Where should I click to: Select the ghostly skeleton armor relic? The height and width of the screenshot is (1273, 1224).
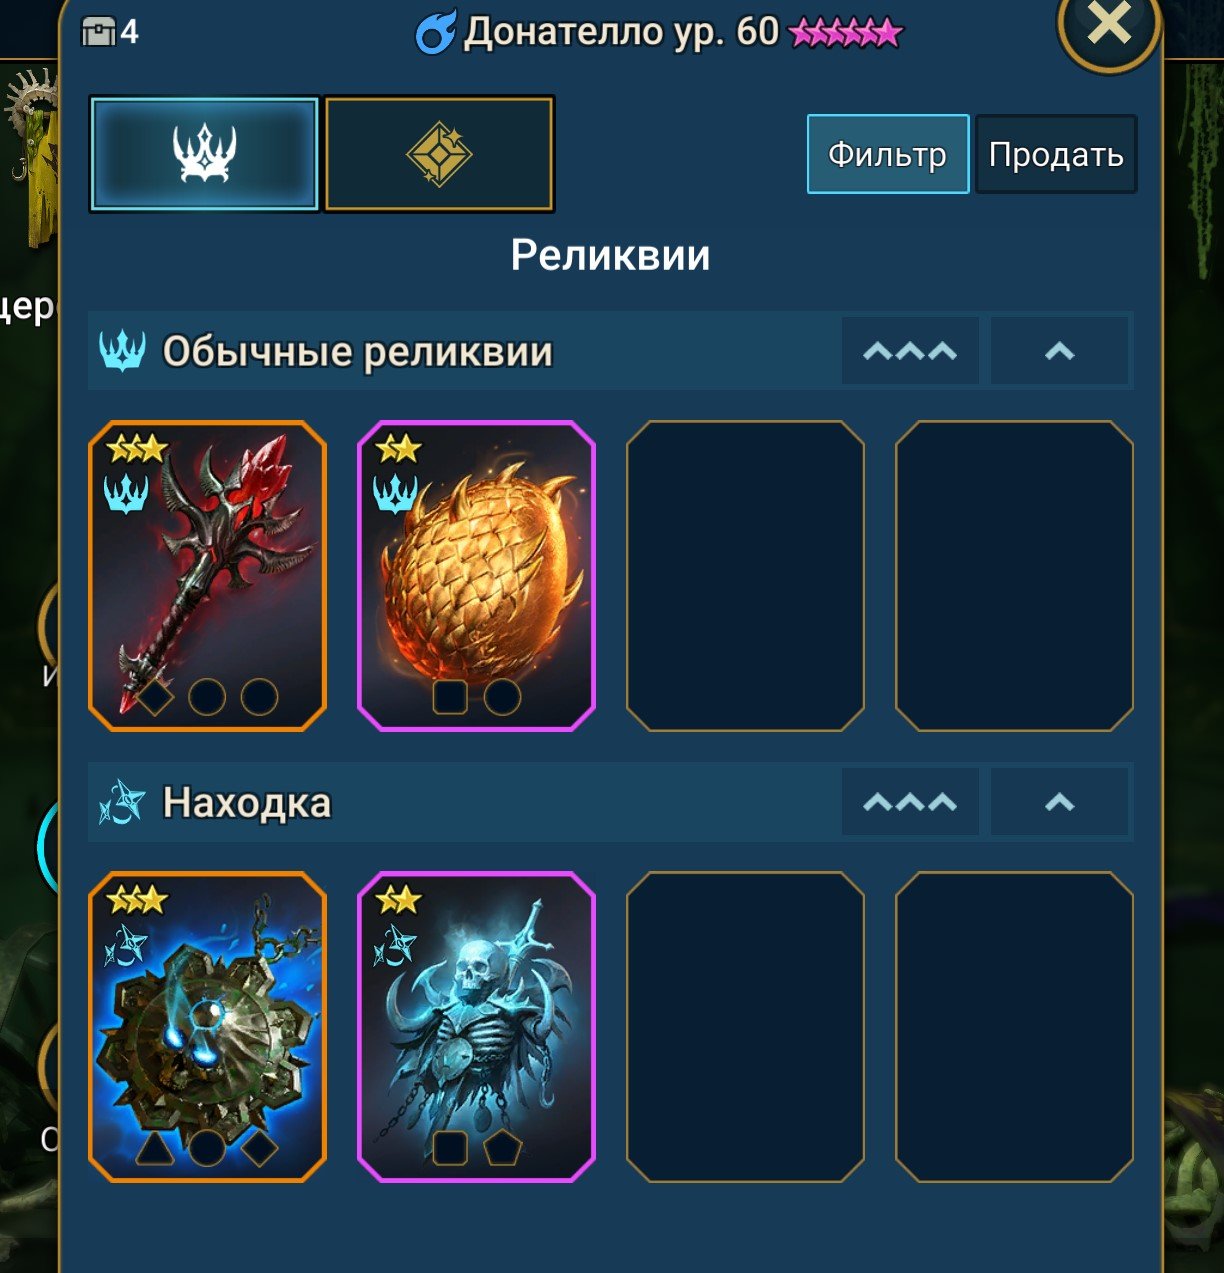click(476, 1027)
